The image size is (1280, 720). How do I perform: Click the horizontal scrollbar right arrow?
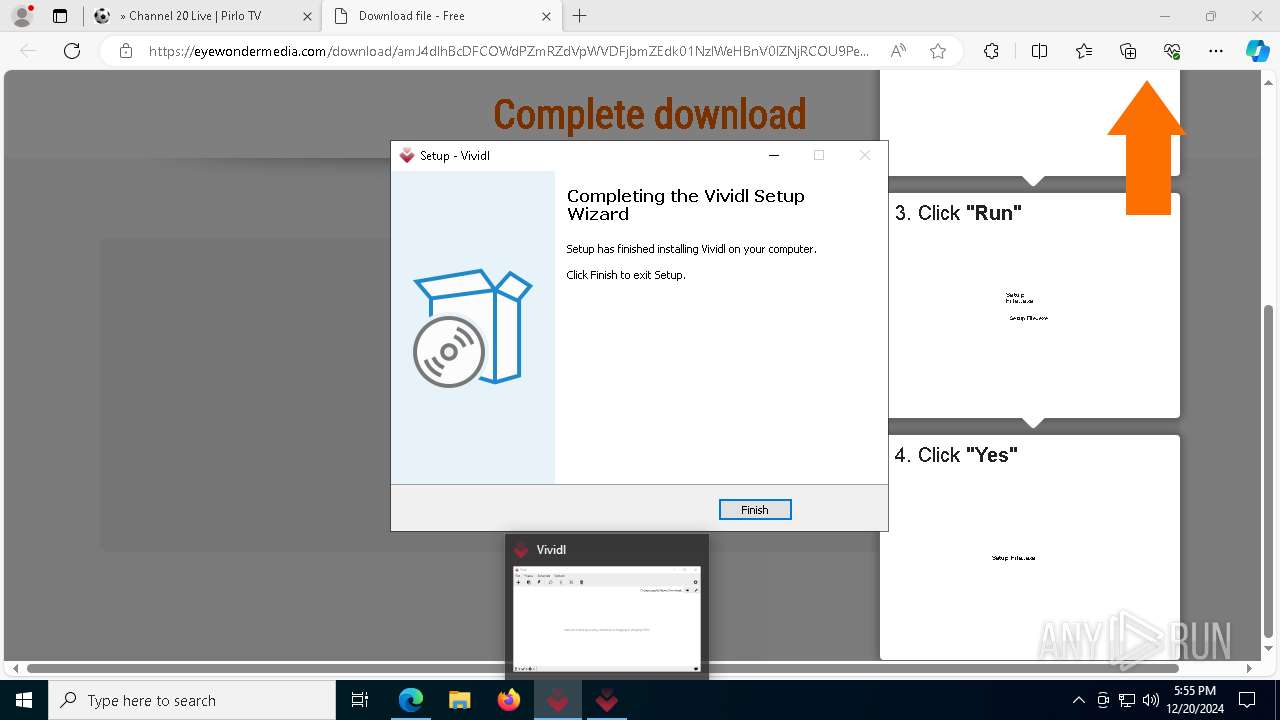coord(1249,668)
